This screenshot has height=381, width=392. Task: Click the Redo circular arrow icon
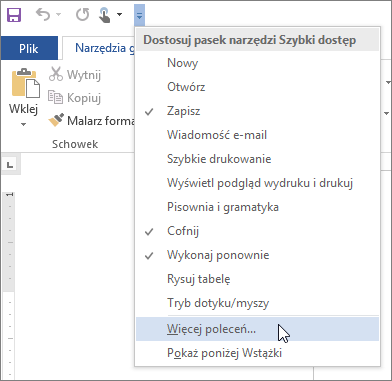click(82, 15)
